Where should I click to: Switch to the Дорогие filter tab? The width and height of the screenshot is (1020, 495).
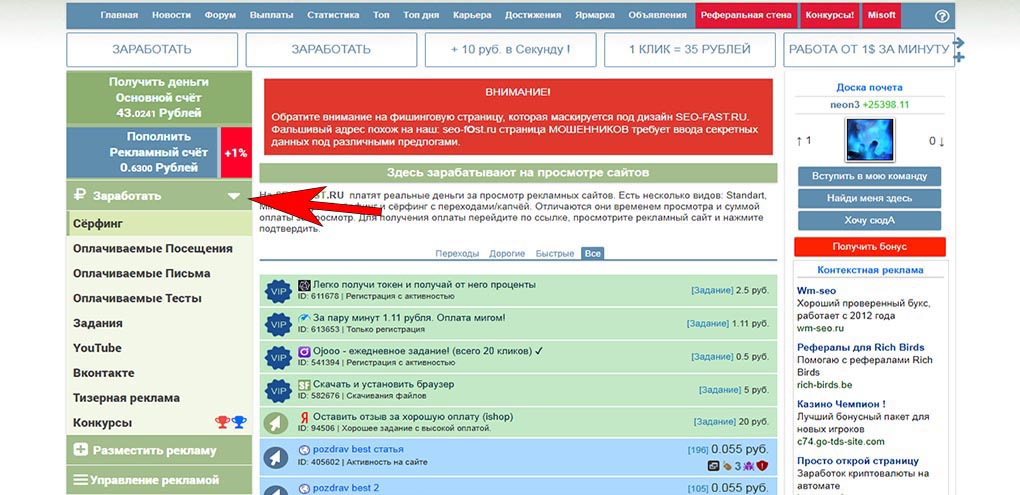[507, 253]
